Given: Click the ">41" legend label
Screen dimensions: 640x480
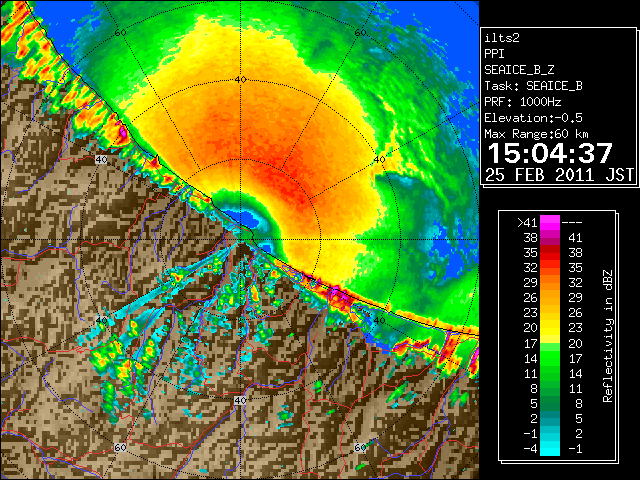Looking at the screenshot, I should pos(527,222).
